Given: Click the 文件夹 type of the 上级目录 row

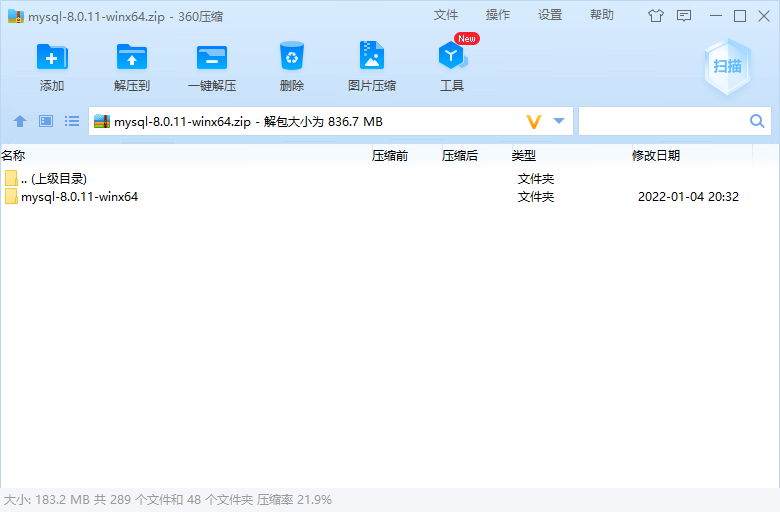Looking at the screenshot, I should point(536,179).
